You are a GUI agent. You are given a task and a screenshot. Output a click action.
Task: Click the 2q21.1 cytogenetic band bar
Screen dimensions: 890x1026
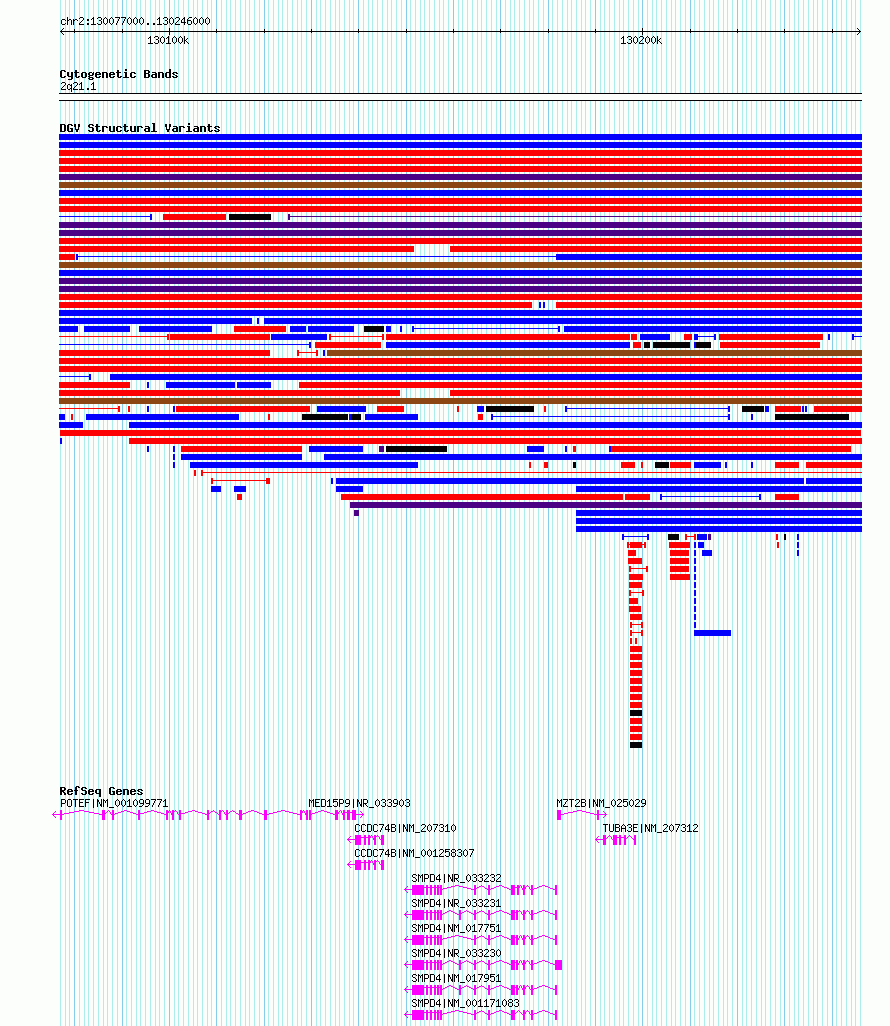(x=460, y=97)
